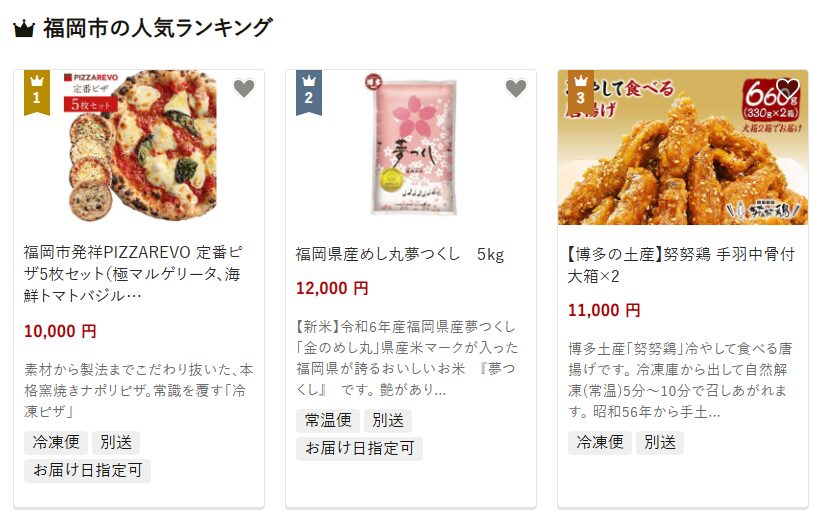Open 【博多の土産】努努鶏 手羽中骨付 title link
The width and height of the screenshot is (829, 520).
(681, 265)
